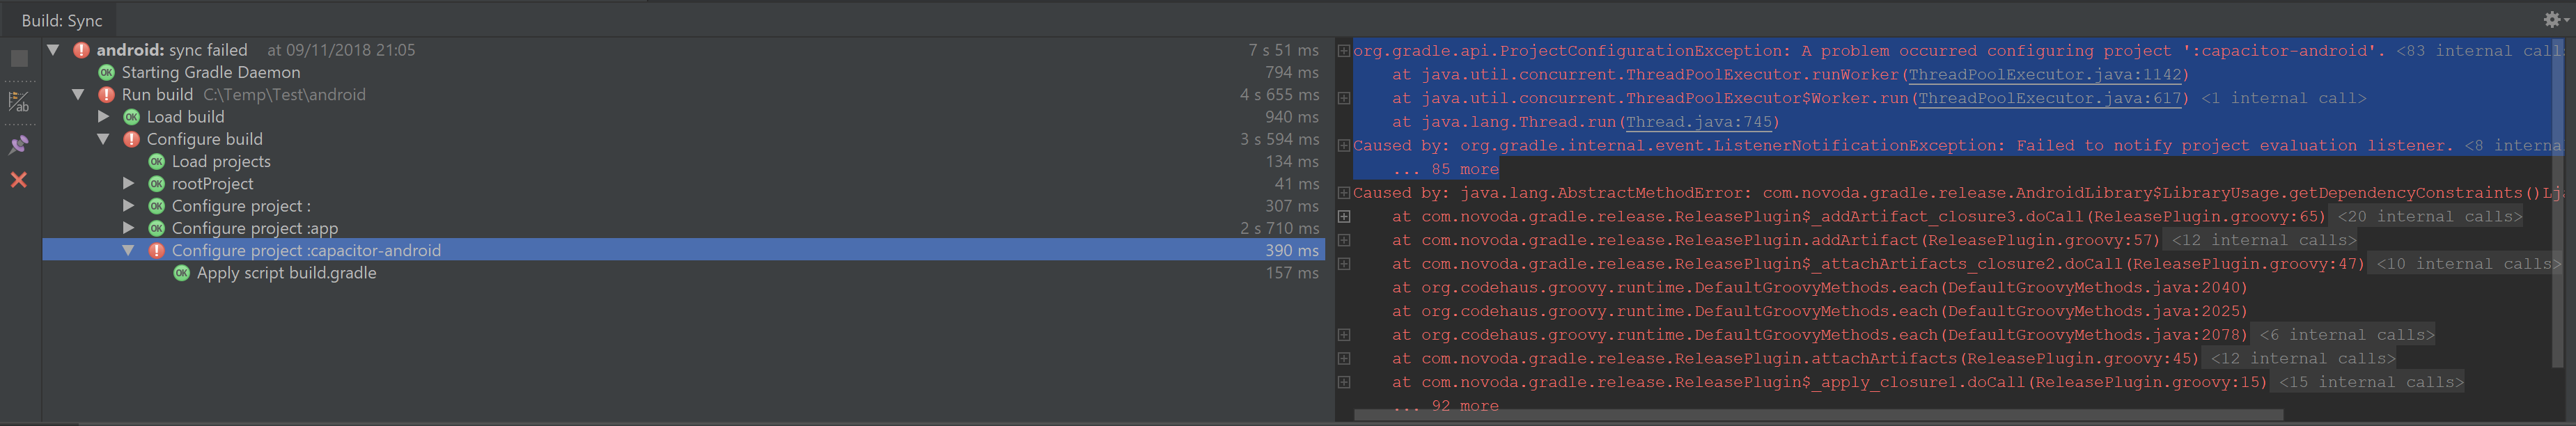Click the error icon next to android sync failed
The width and height of the screenshot is (2576, 426).
click(82, 50)
